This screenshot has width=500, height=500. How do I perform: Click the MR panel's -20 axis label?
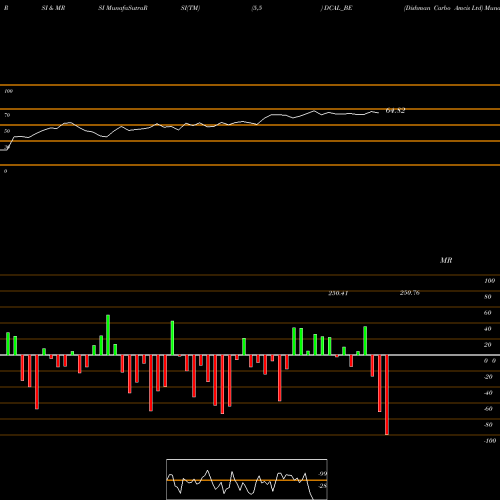[488, 377]
